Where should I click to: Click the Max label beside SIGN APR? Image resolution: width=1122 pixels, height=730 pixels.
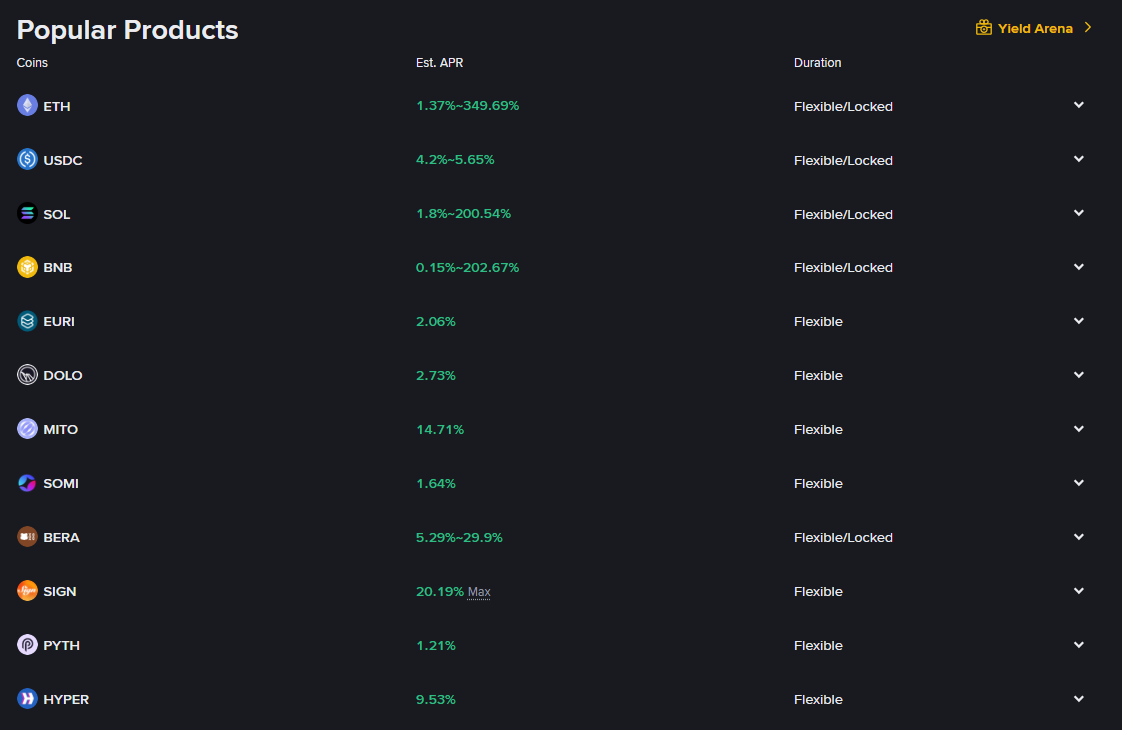[479, 592]
